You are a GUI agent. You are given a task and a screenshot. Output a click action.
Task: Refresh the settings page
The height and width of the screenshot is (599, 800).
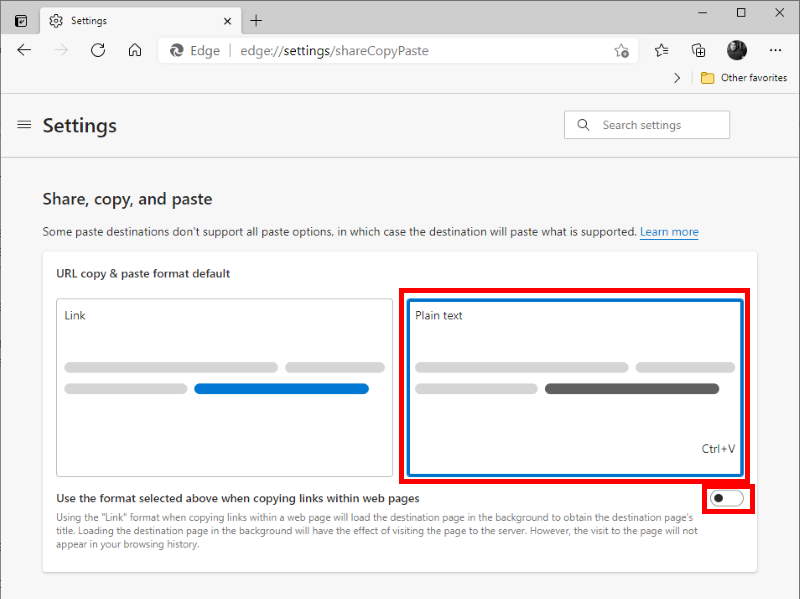click(x=97, y=50)
